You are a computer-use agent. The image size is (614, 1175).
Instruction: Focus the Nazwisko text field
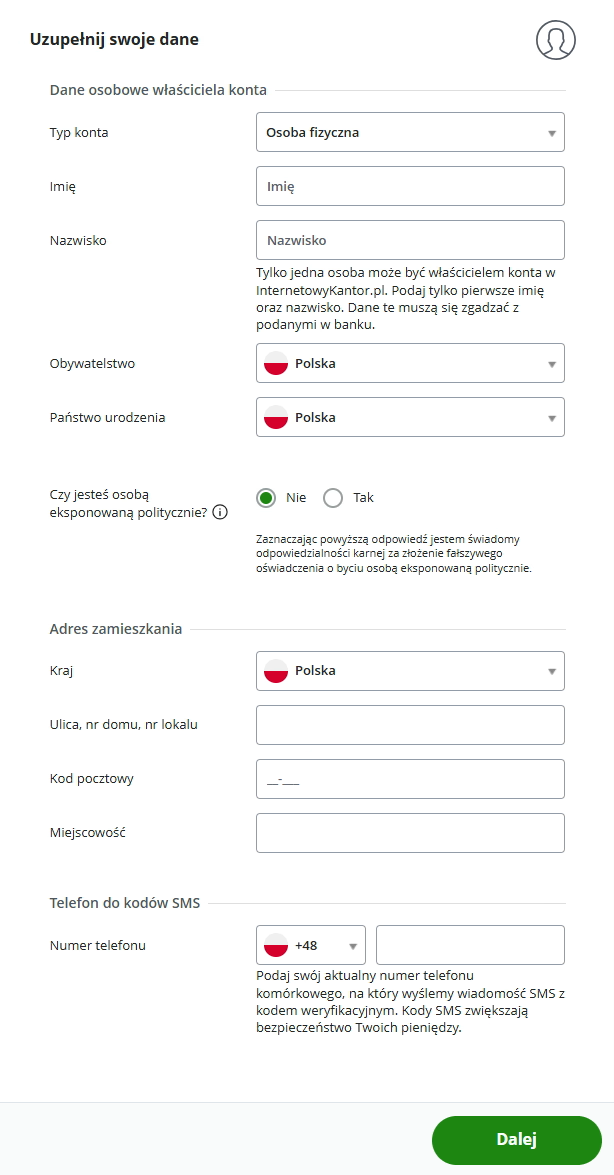410,240
